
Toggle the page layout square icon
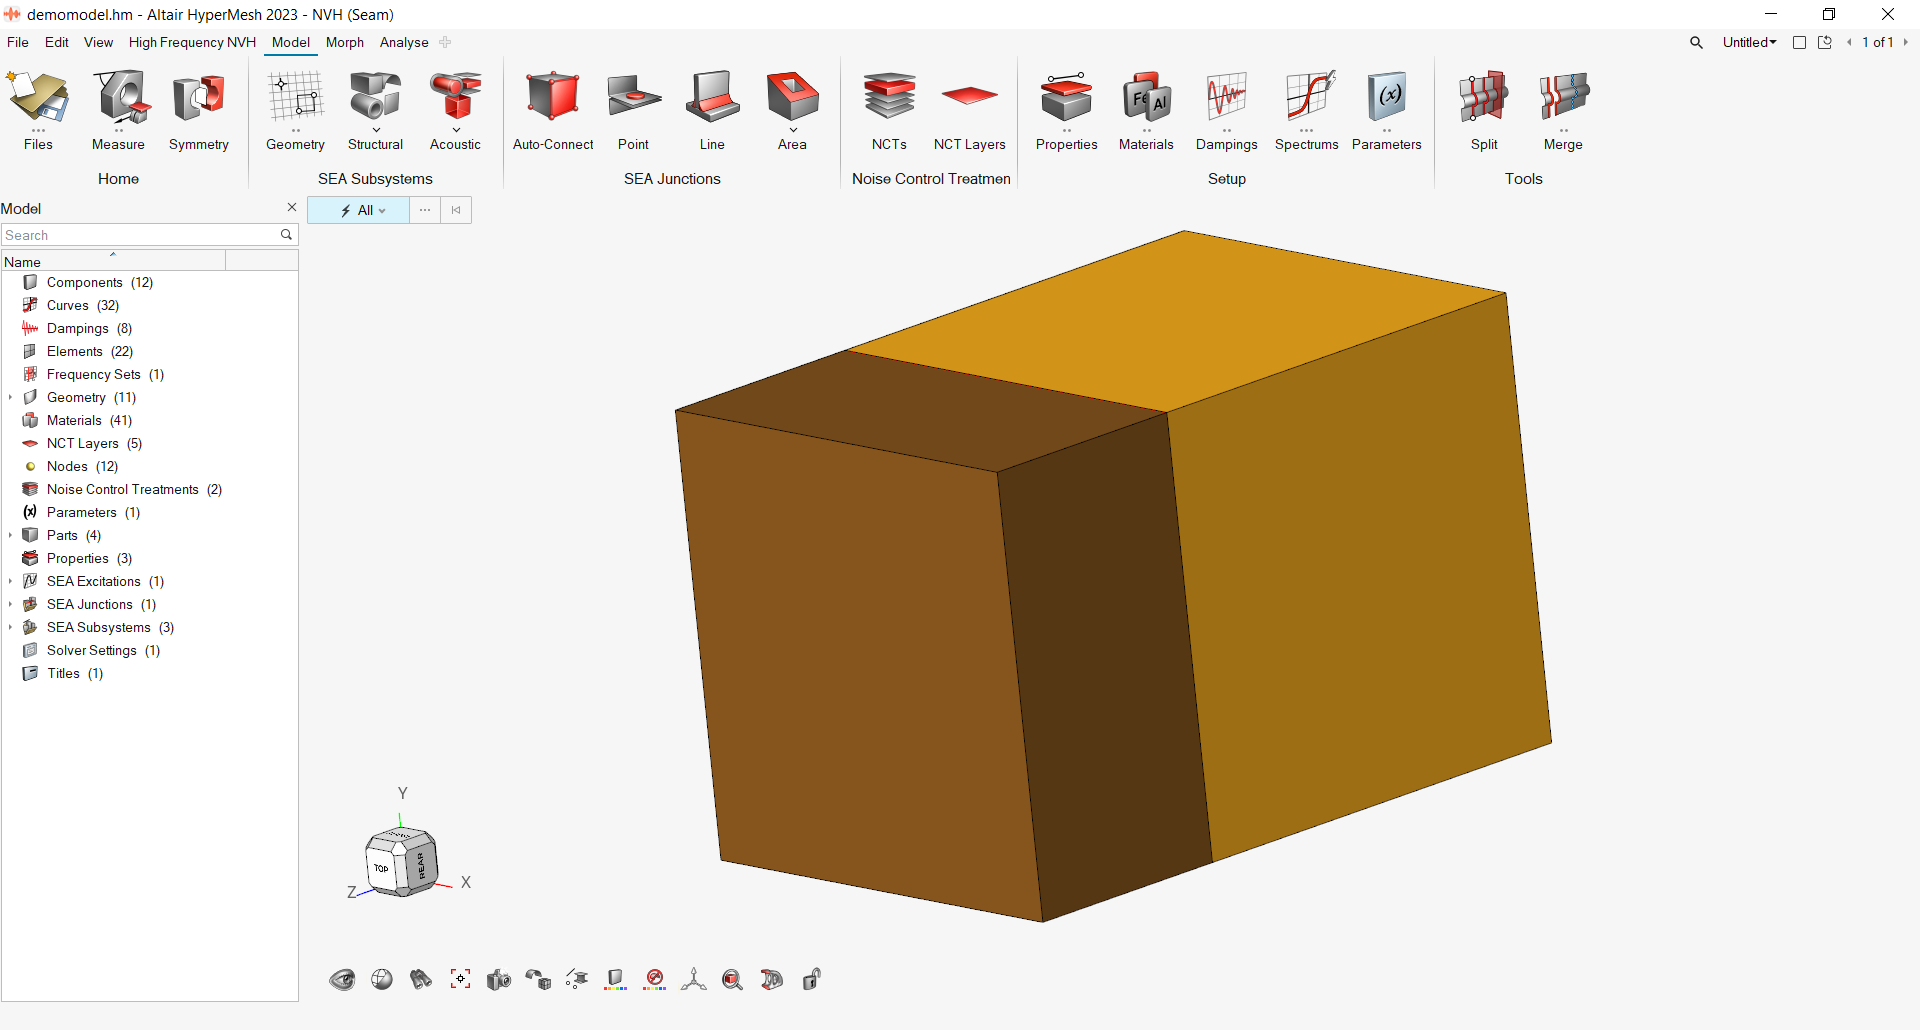(1799, 43)
